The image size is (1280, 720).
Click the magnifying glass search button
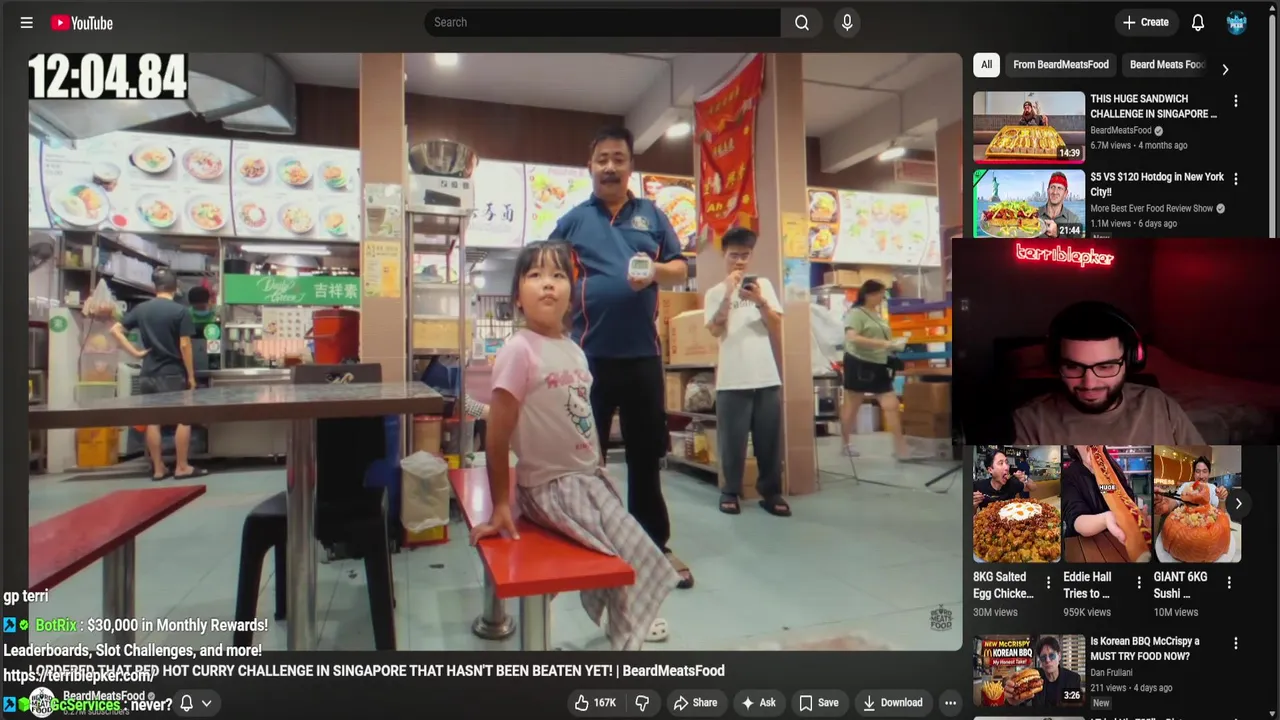click(x=802, y=22)
